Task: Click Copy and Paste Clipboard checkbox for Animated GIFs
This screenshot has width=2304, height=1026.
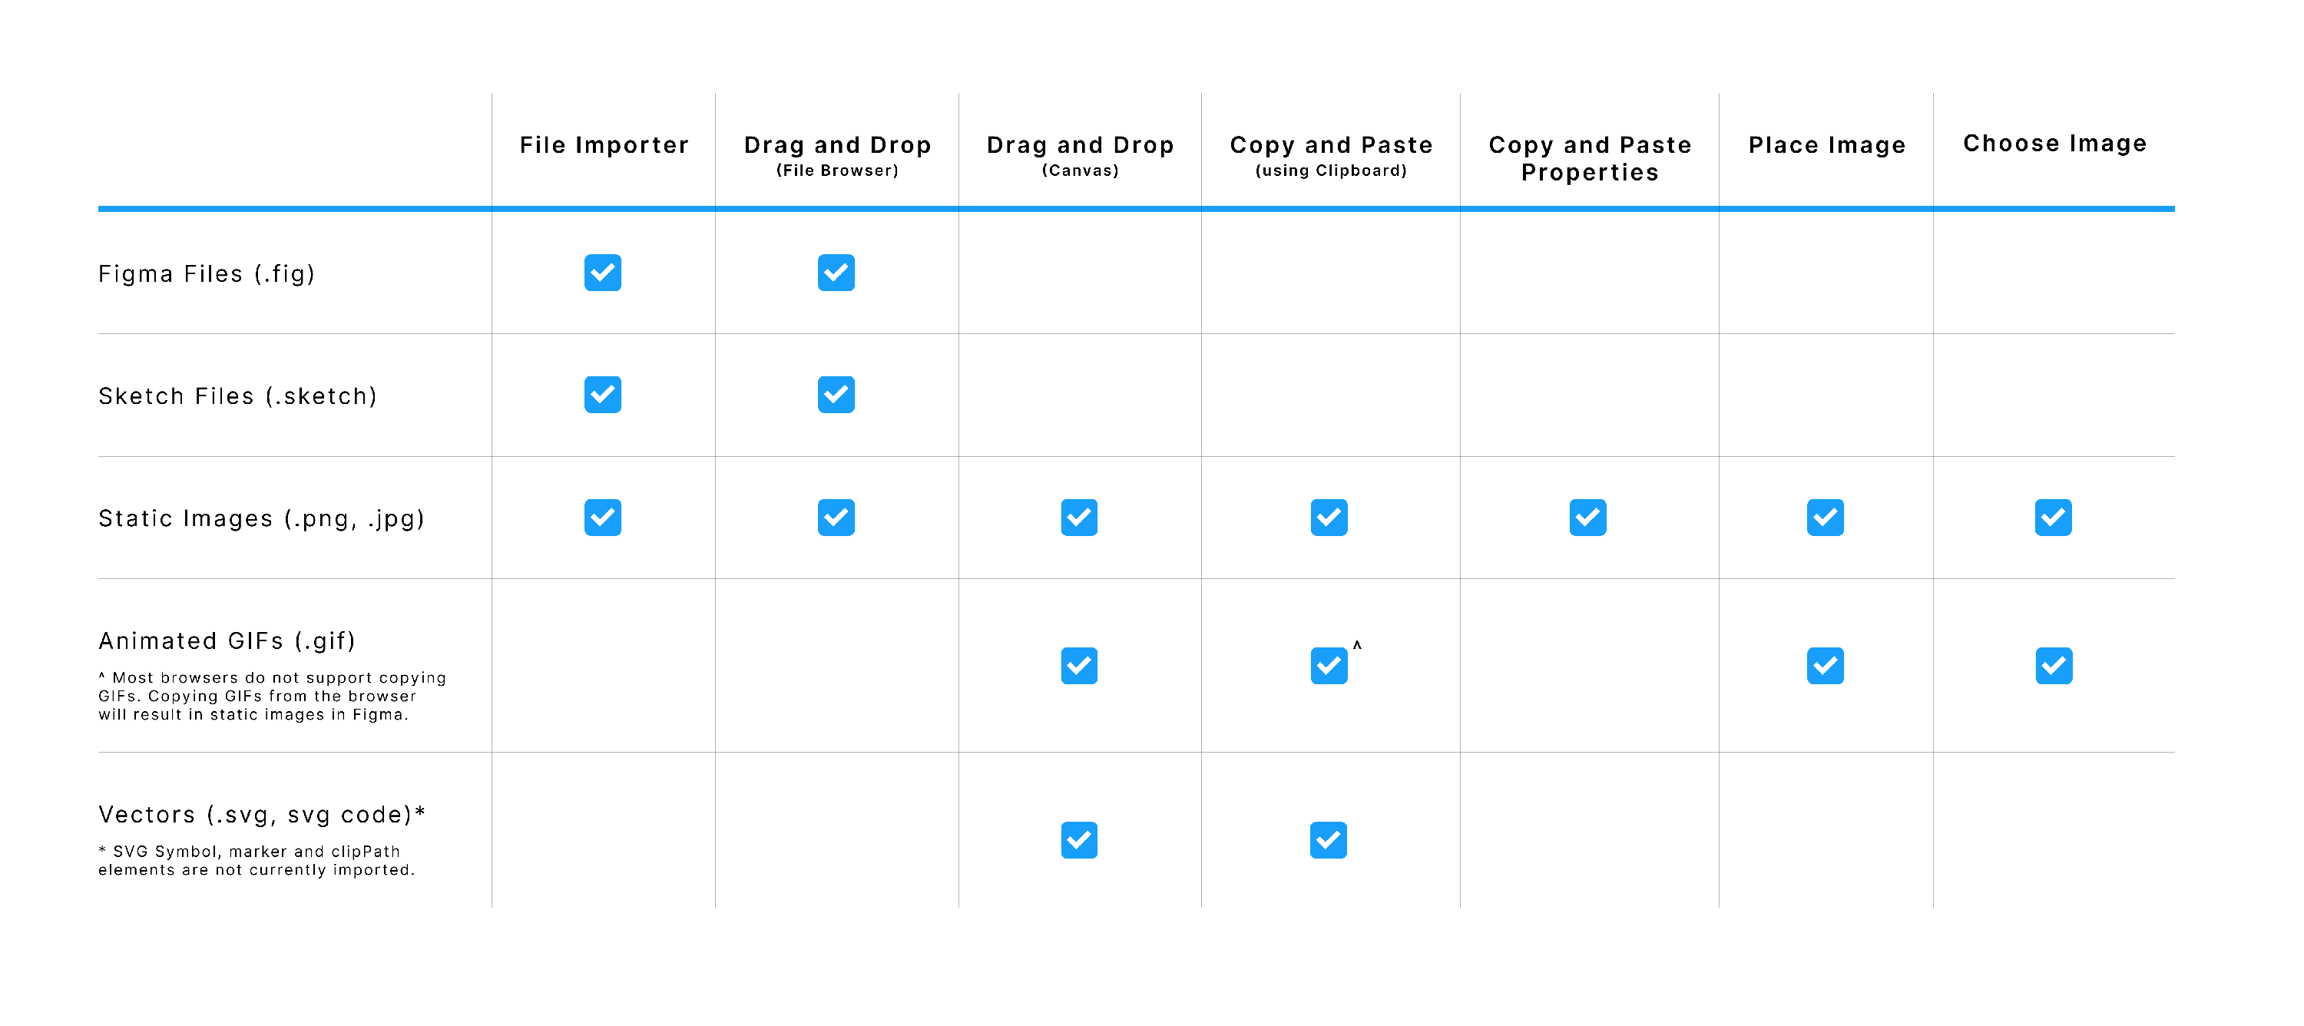Action: pyautogui.click(x=1329, y=666)
